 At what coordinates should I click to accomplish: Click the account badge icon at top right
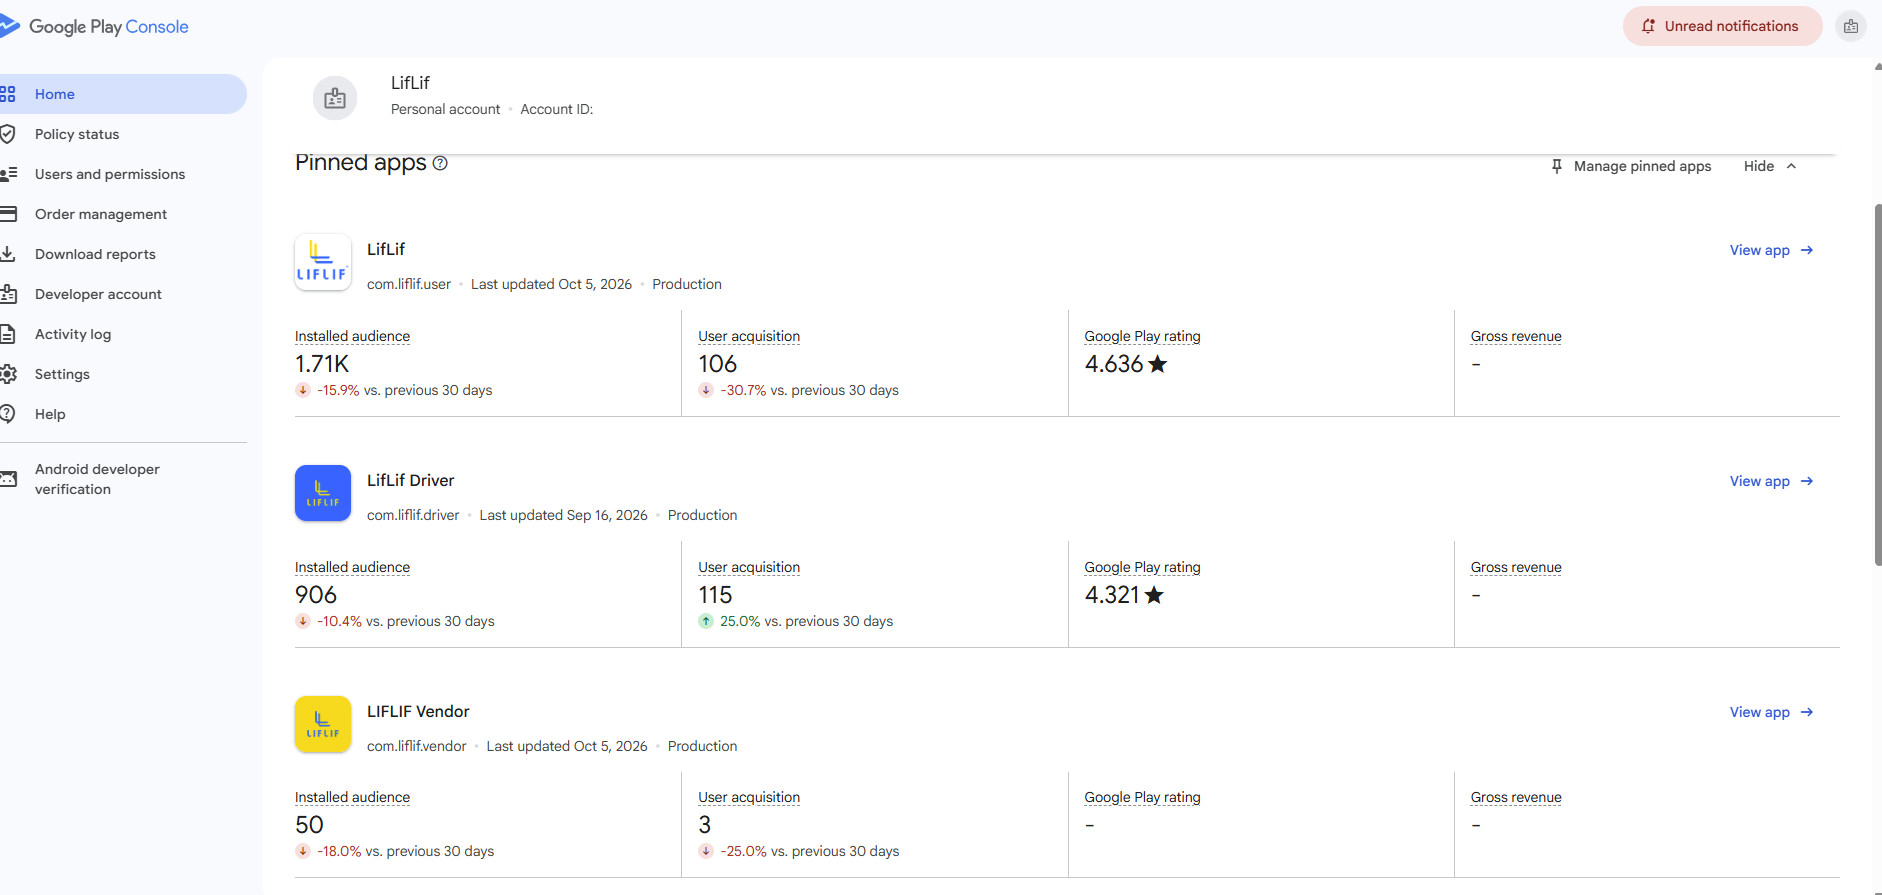(1851, 27)
